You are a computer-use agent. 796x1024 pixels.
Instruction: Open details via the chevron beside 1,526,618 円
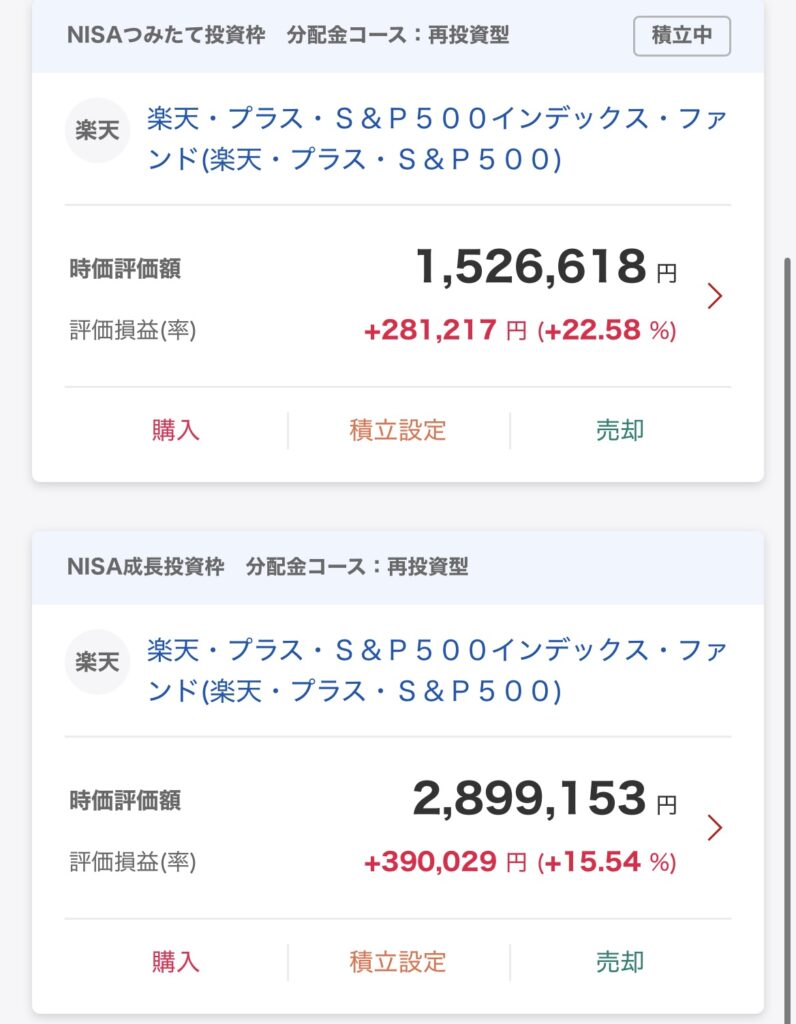pos(714,296)
